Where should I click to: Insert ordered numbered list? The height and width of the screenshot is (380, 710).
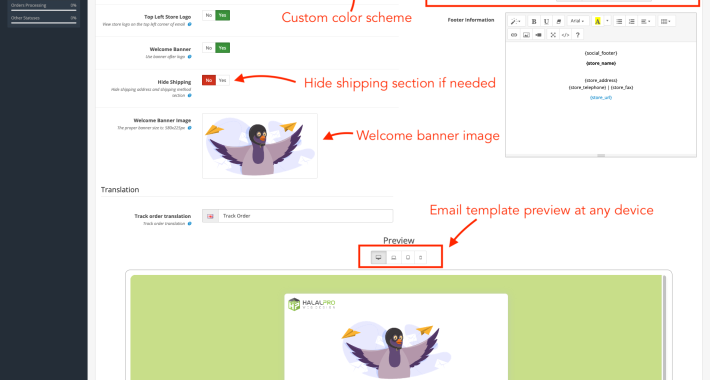[631, 21]
